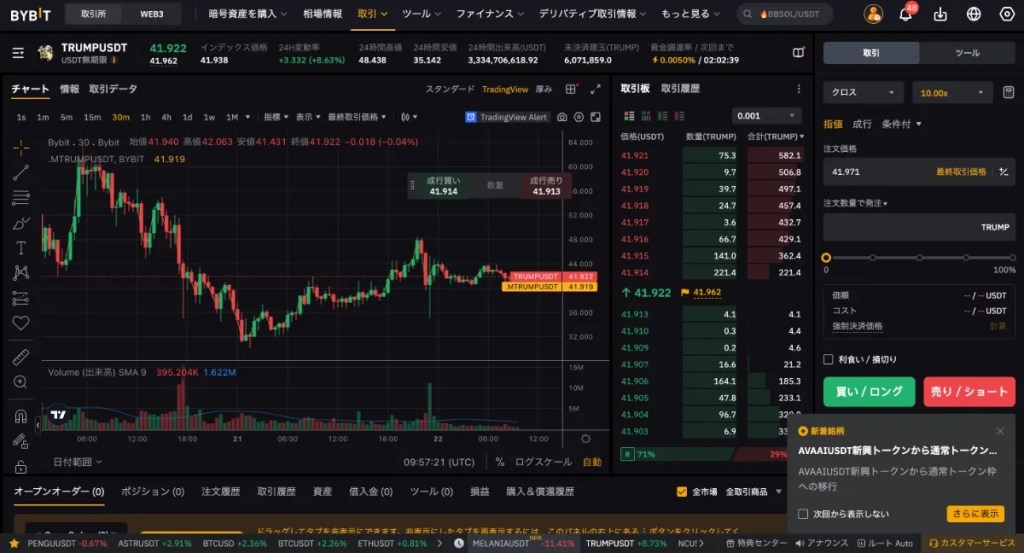Click the 売り / ショート button
Image resolution: width=1024 pixels, height=553 pixels.
(968, 391)
